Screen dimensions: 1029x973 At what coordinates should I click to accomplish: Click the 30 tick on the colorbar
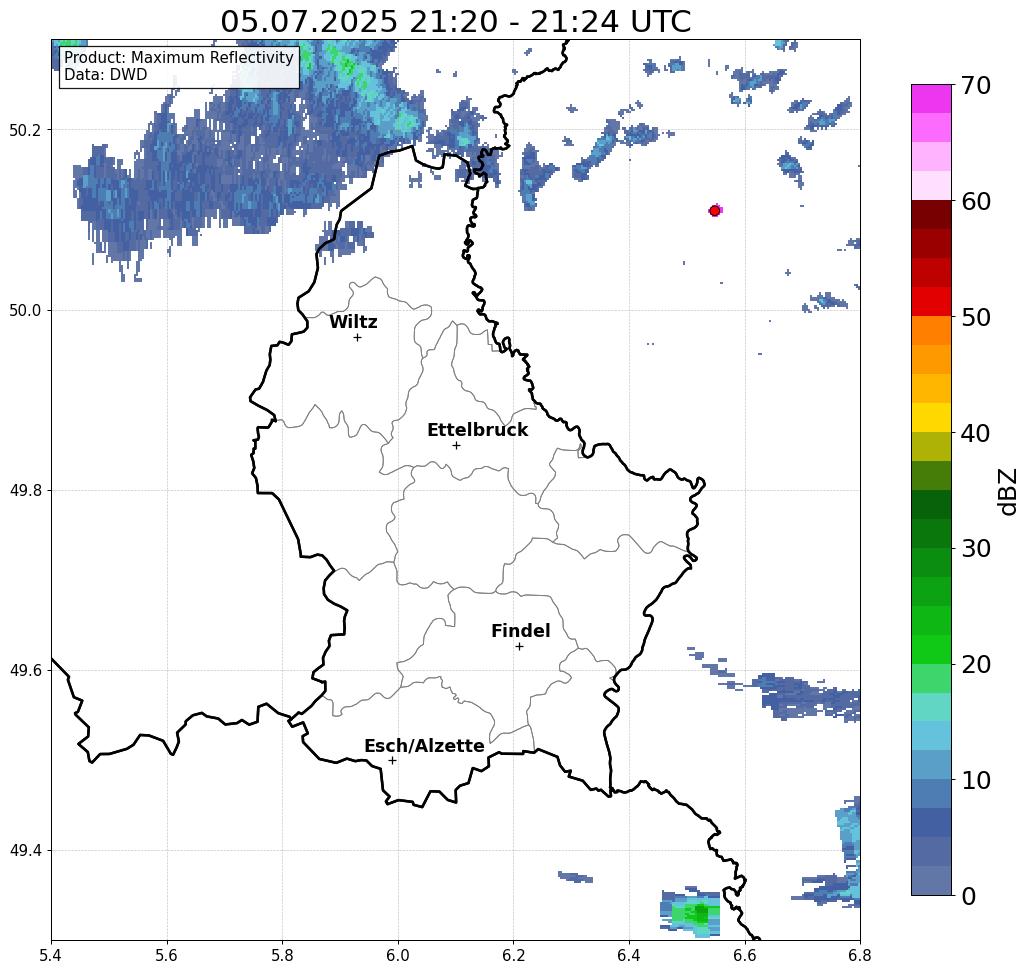click(x=976, y=549)
